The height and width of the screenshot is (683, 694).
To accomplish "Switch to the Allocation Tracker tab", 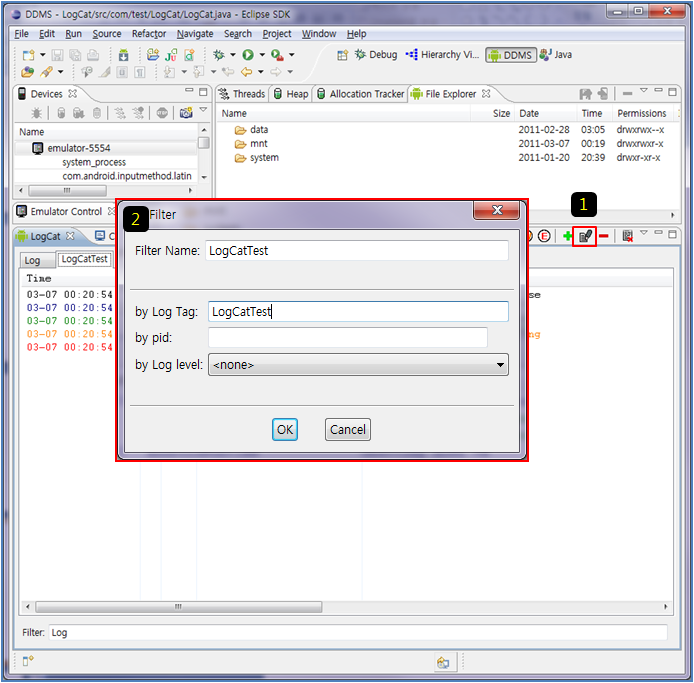I will (361, 94).
